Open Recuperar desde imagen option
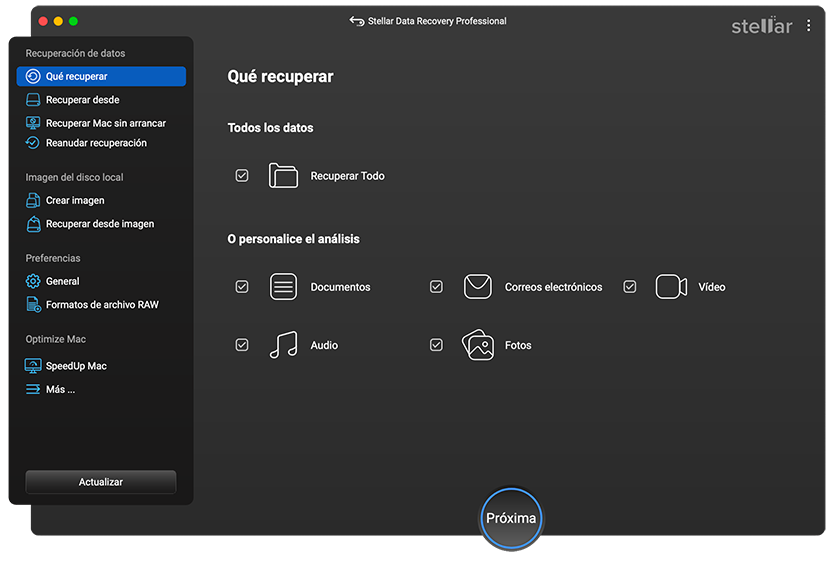Screen dimensions: 831x569 pyautogui.click(x=101, y=224)
